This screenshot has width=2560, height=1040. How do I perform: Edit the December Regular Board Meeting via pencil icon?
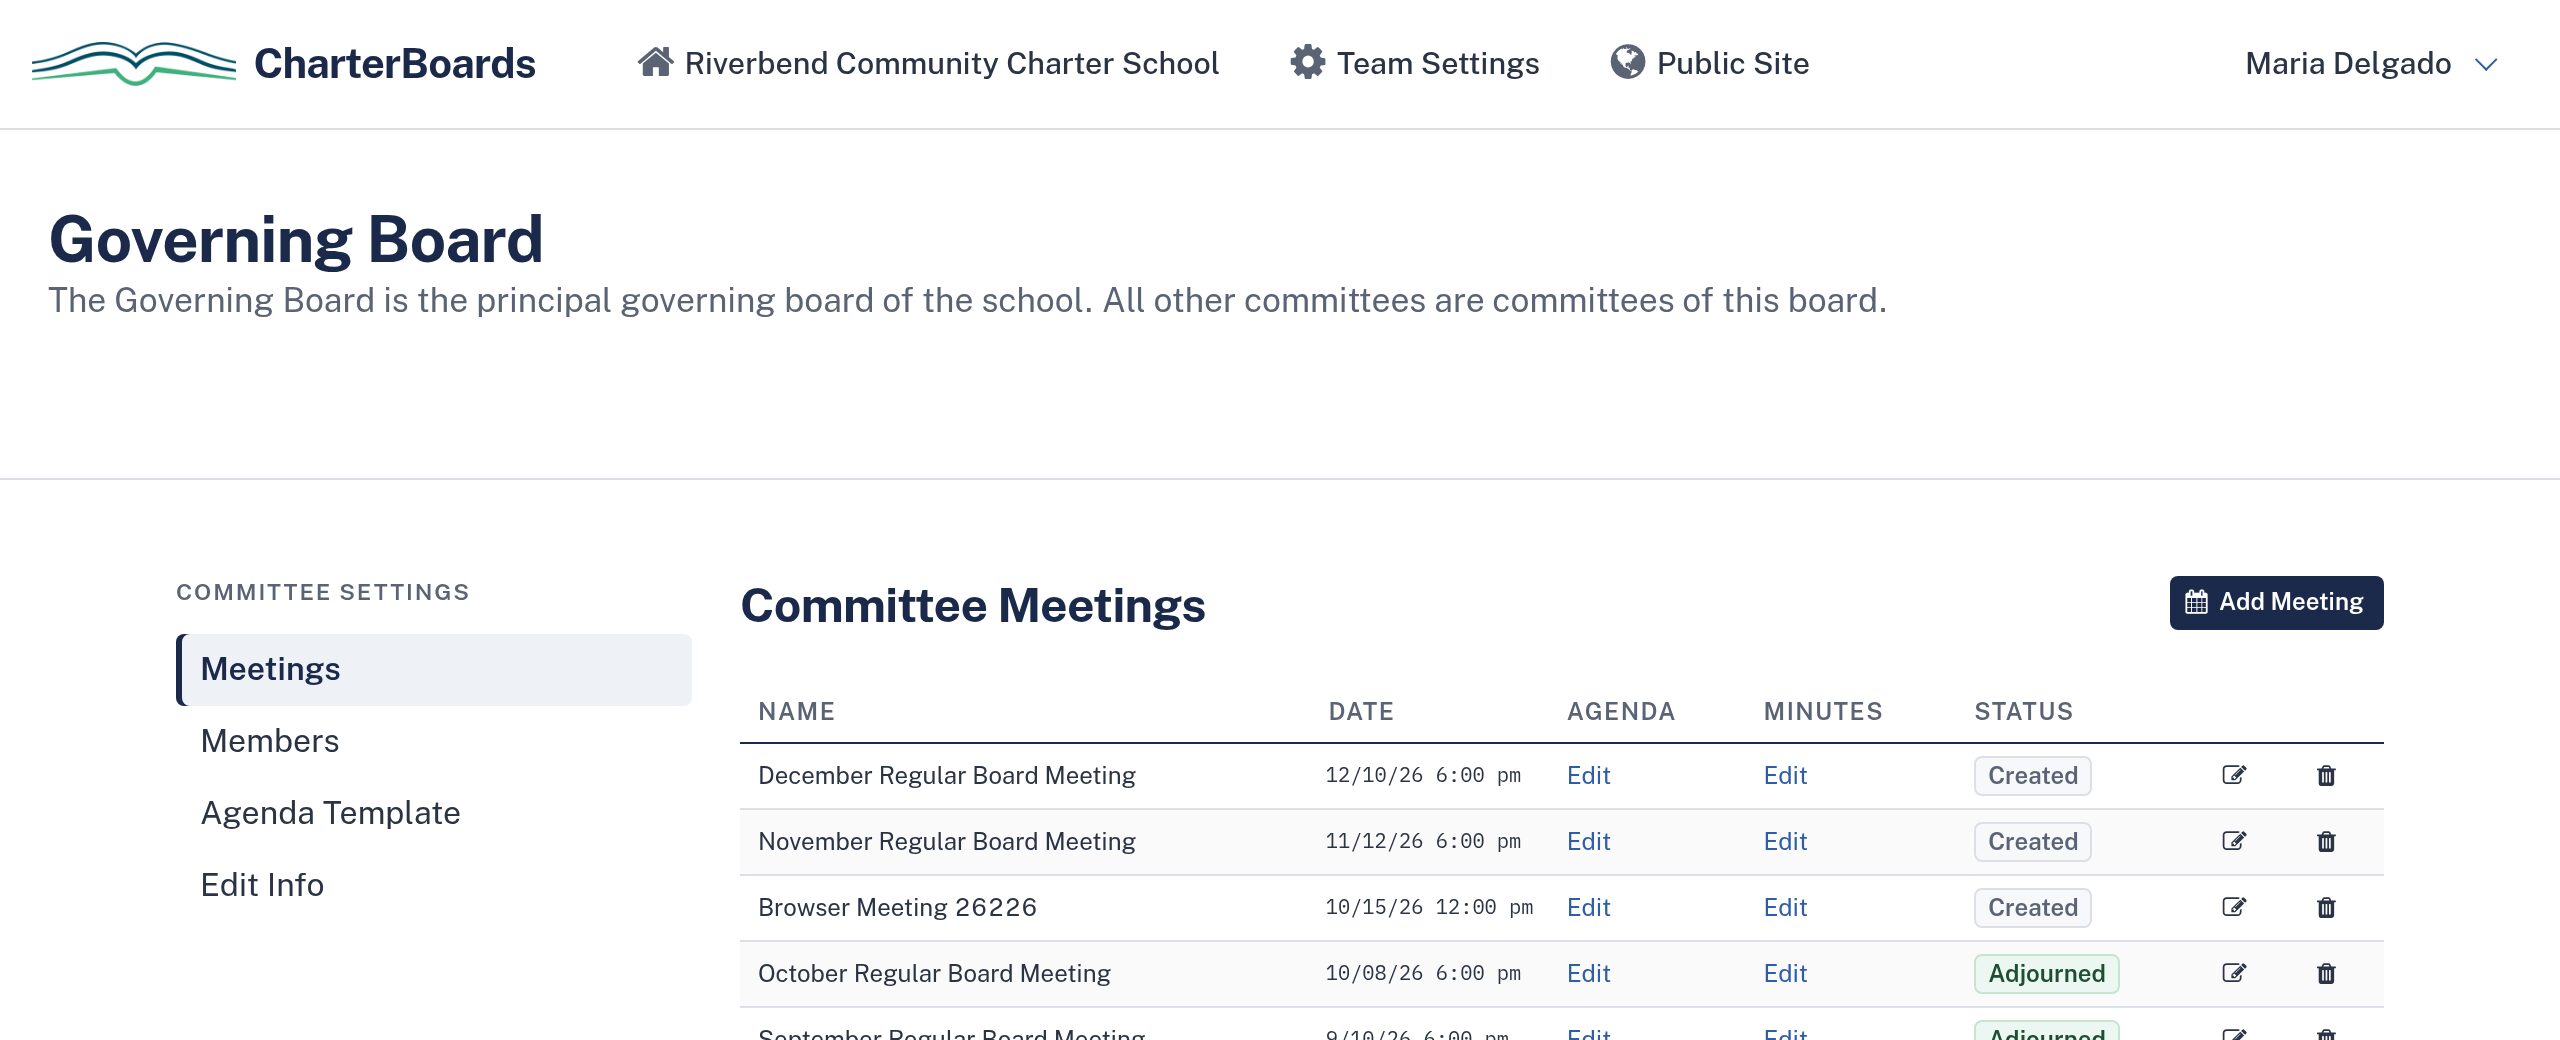tap(2234, 775)
